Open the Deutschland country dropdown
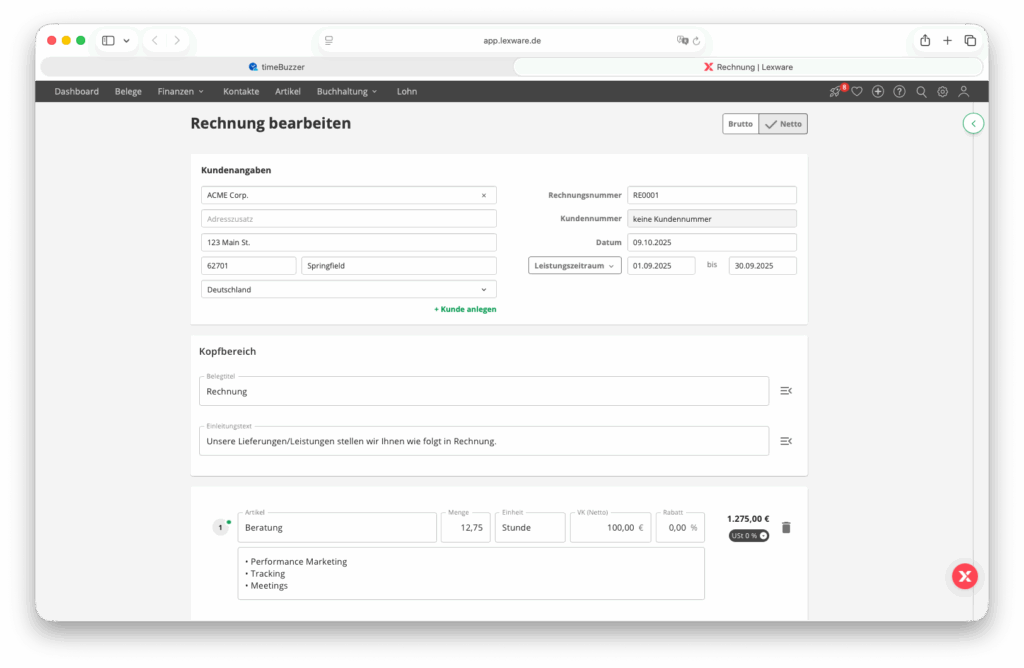 [348, 290]
